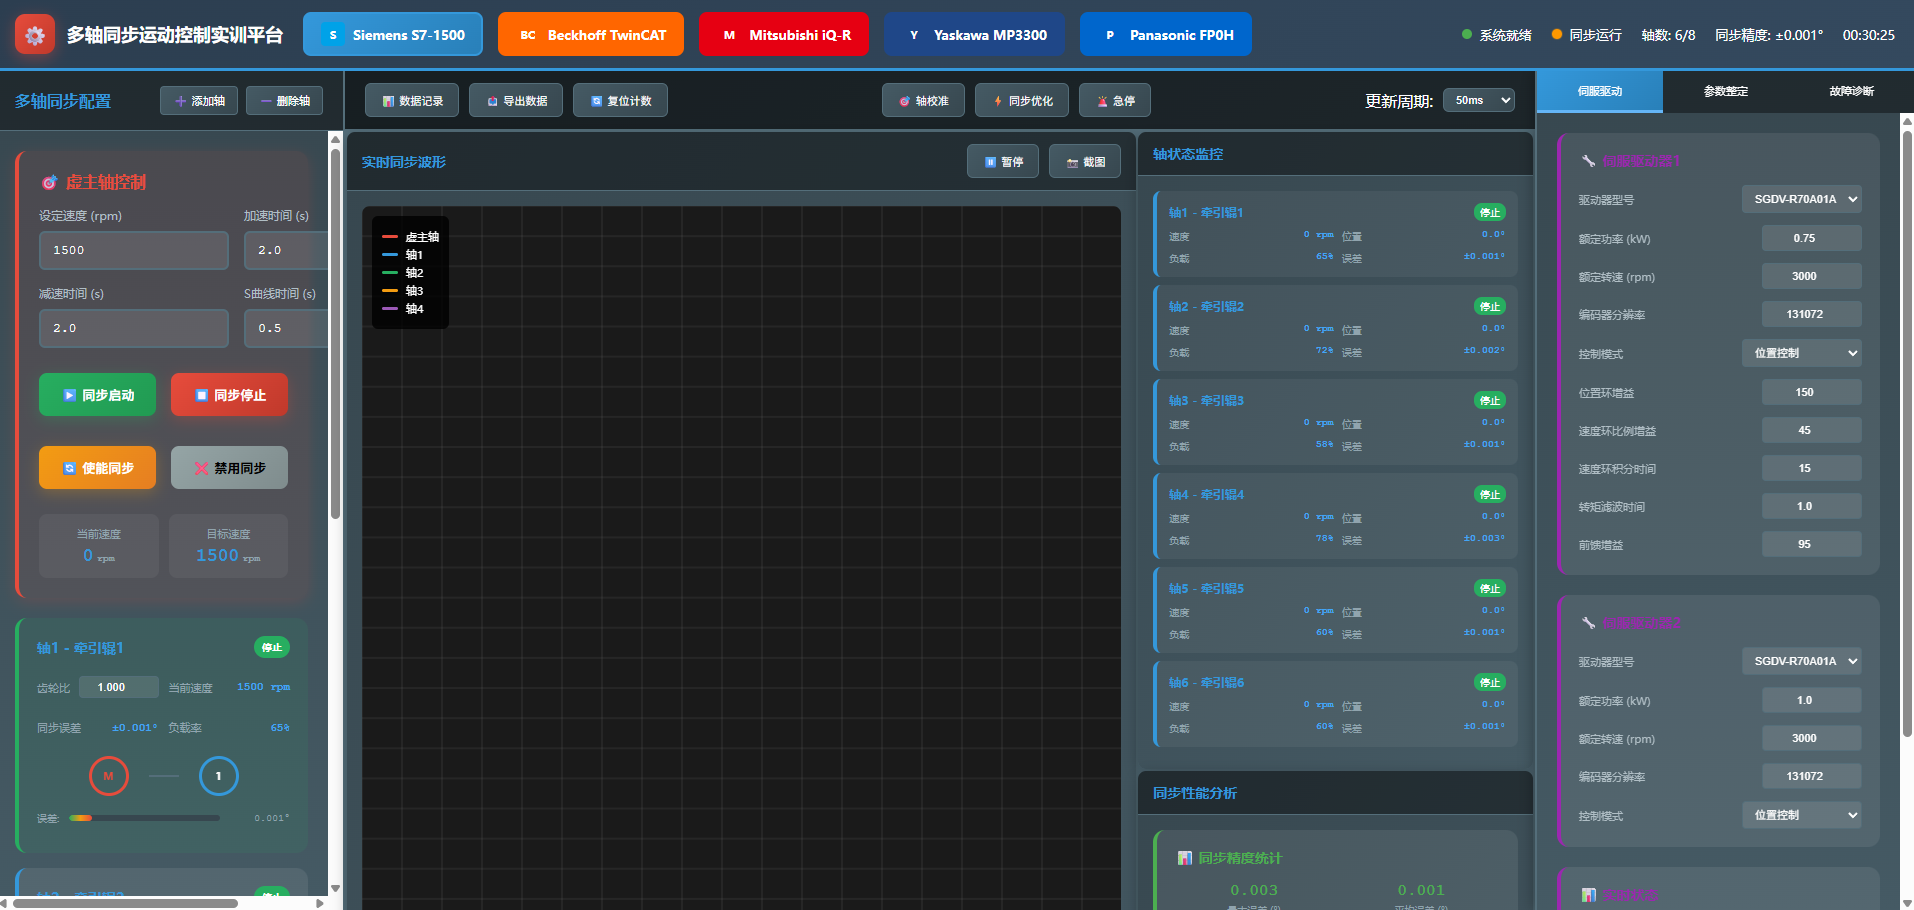The width and height of the screenshot is (1914, 910).
Task: Click the 导出数据 export data button
Action: click(x=516, y=101)
